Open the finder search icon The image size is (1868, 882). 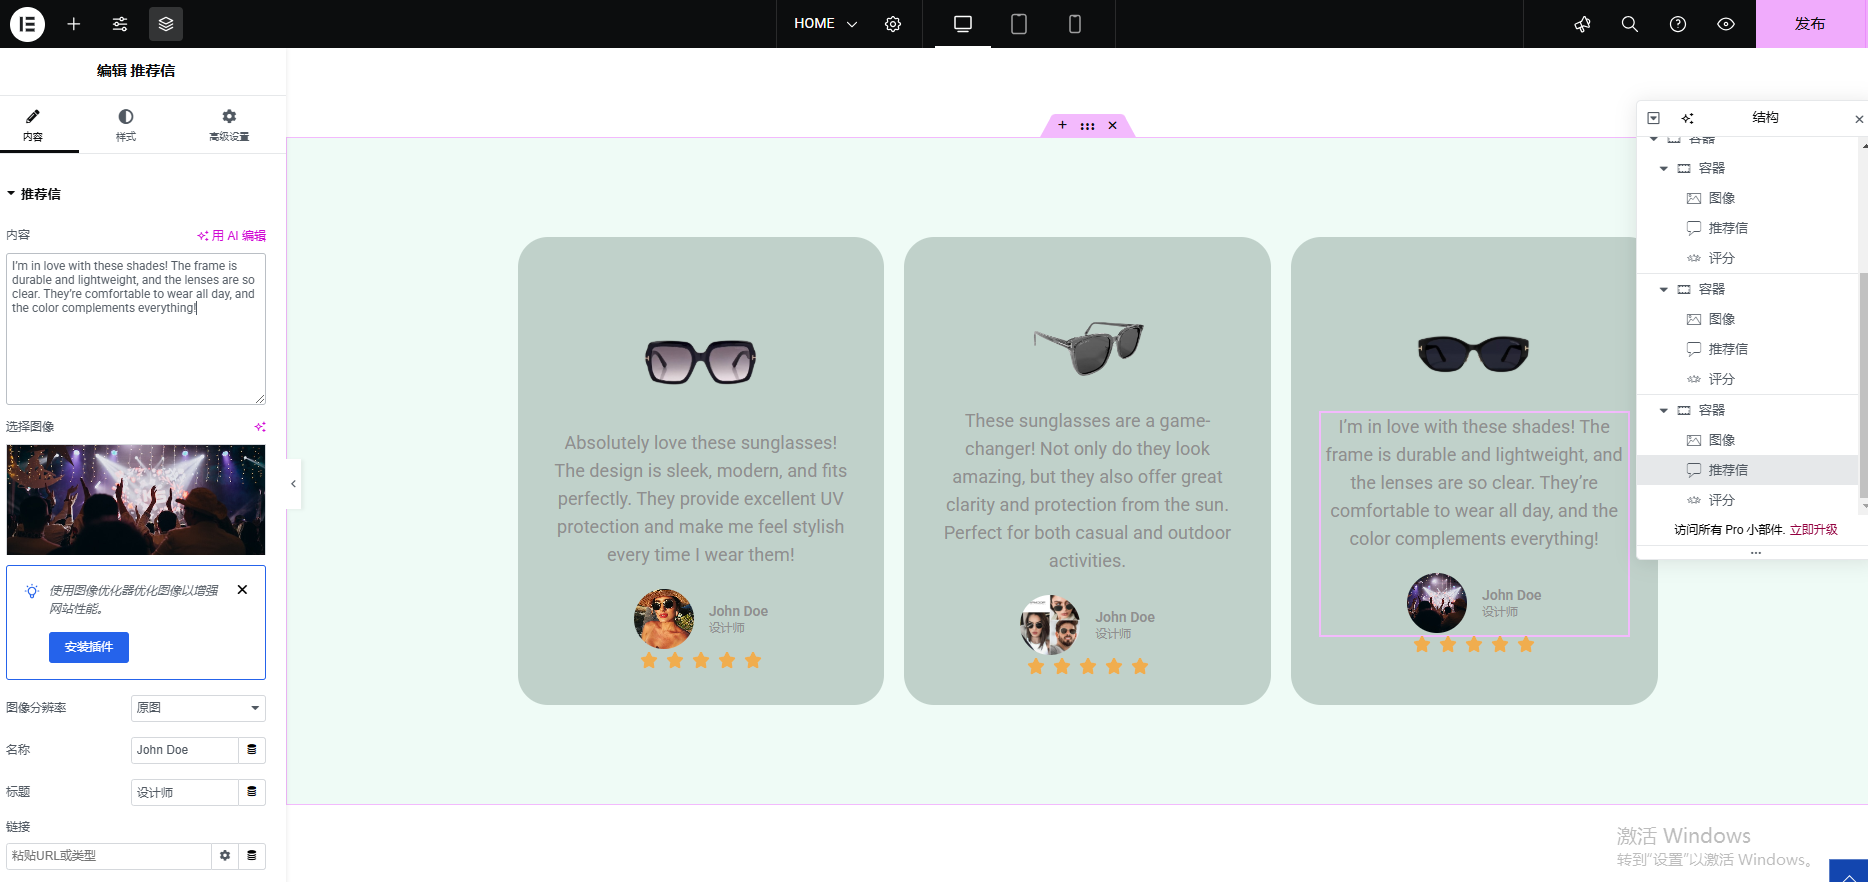pos(1629,24)
